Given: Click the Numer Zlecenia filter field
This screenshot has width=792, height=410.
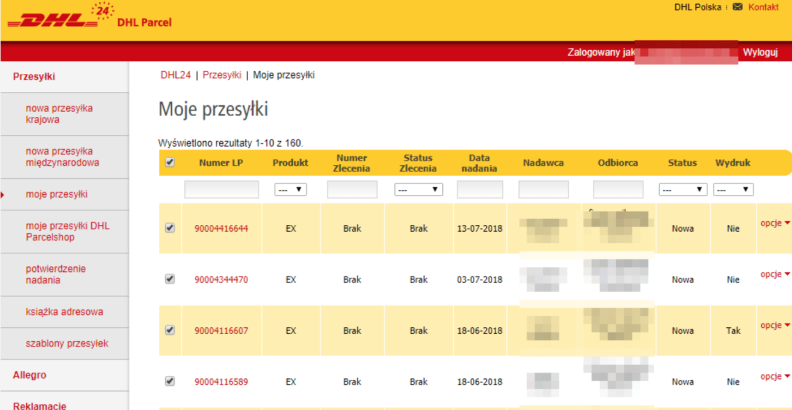Looking at the screenshot, I should pyautogui.click(x=352, y=189).
